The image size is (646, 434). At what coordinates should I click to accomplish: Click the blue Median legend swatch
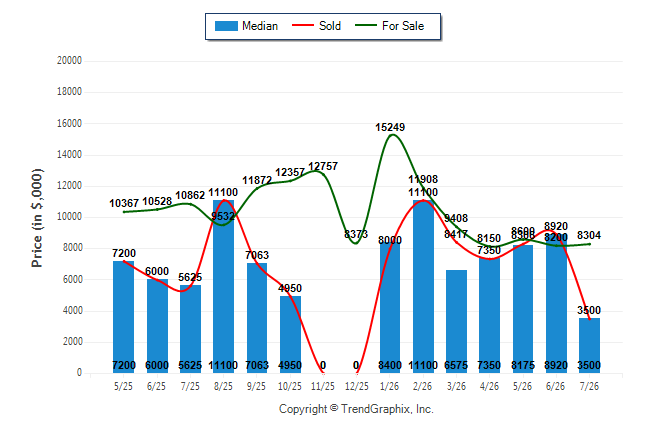coord(226,26)
